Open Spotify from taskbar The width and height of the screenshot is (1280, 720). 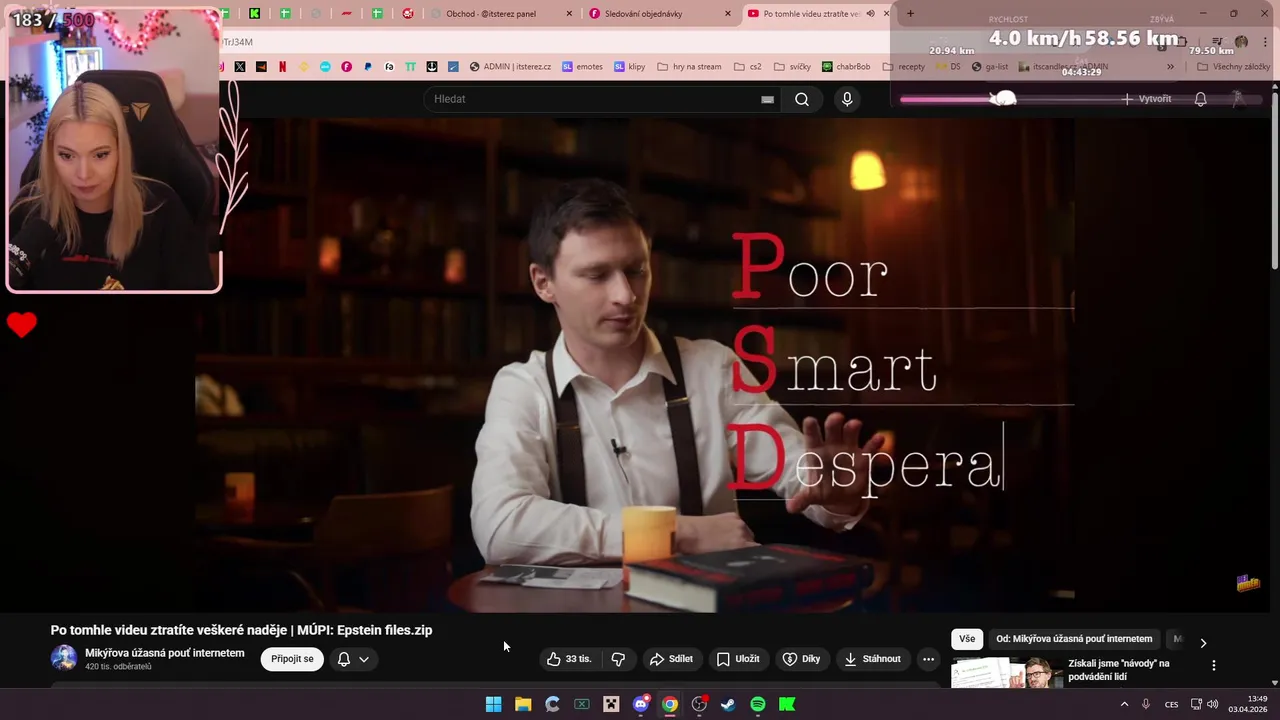758,704
